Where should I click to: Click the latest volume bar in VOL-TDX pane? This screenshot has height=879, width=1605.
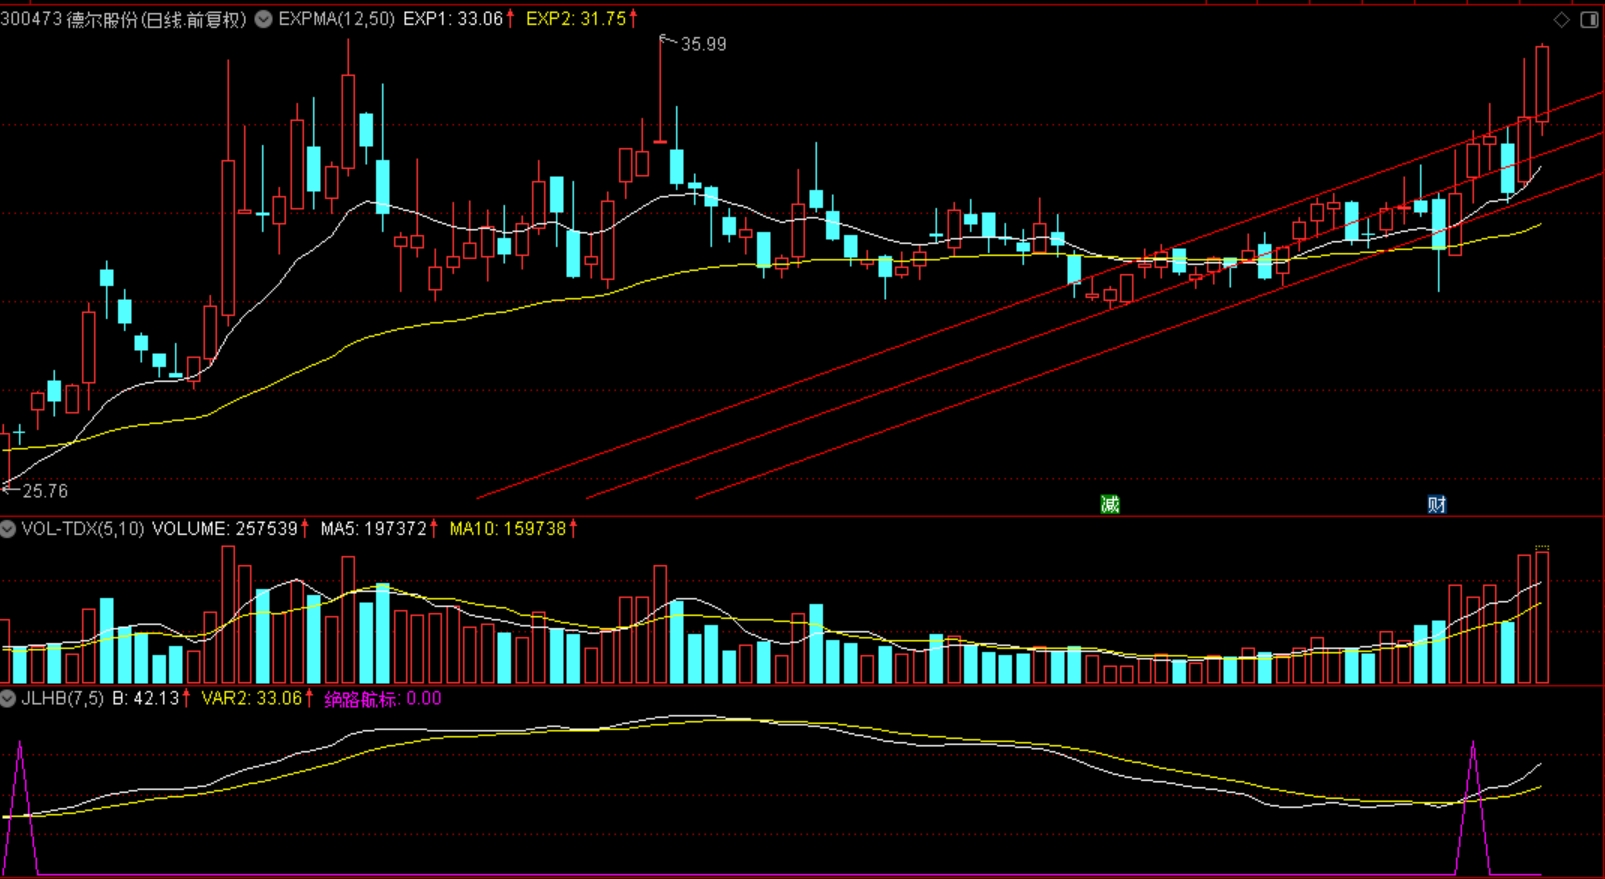(x=1542, y=616)
